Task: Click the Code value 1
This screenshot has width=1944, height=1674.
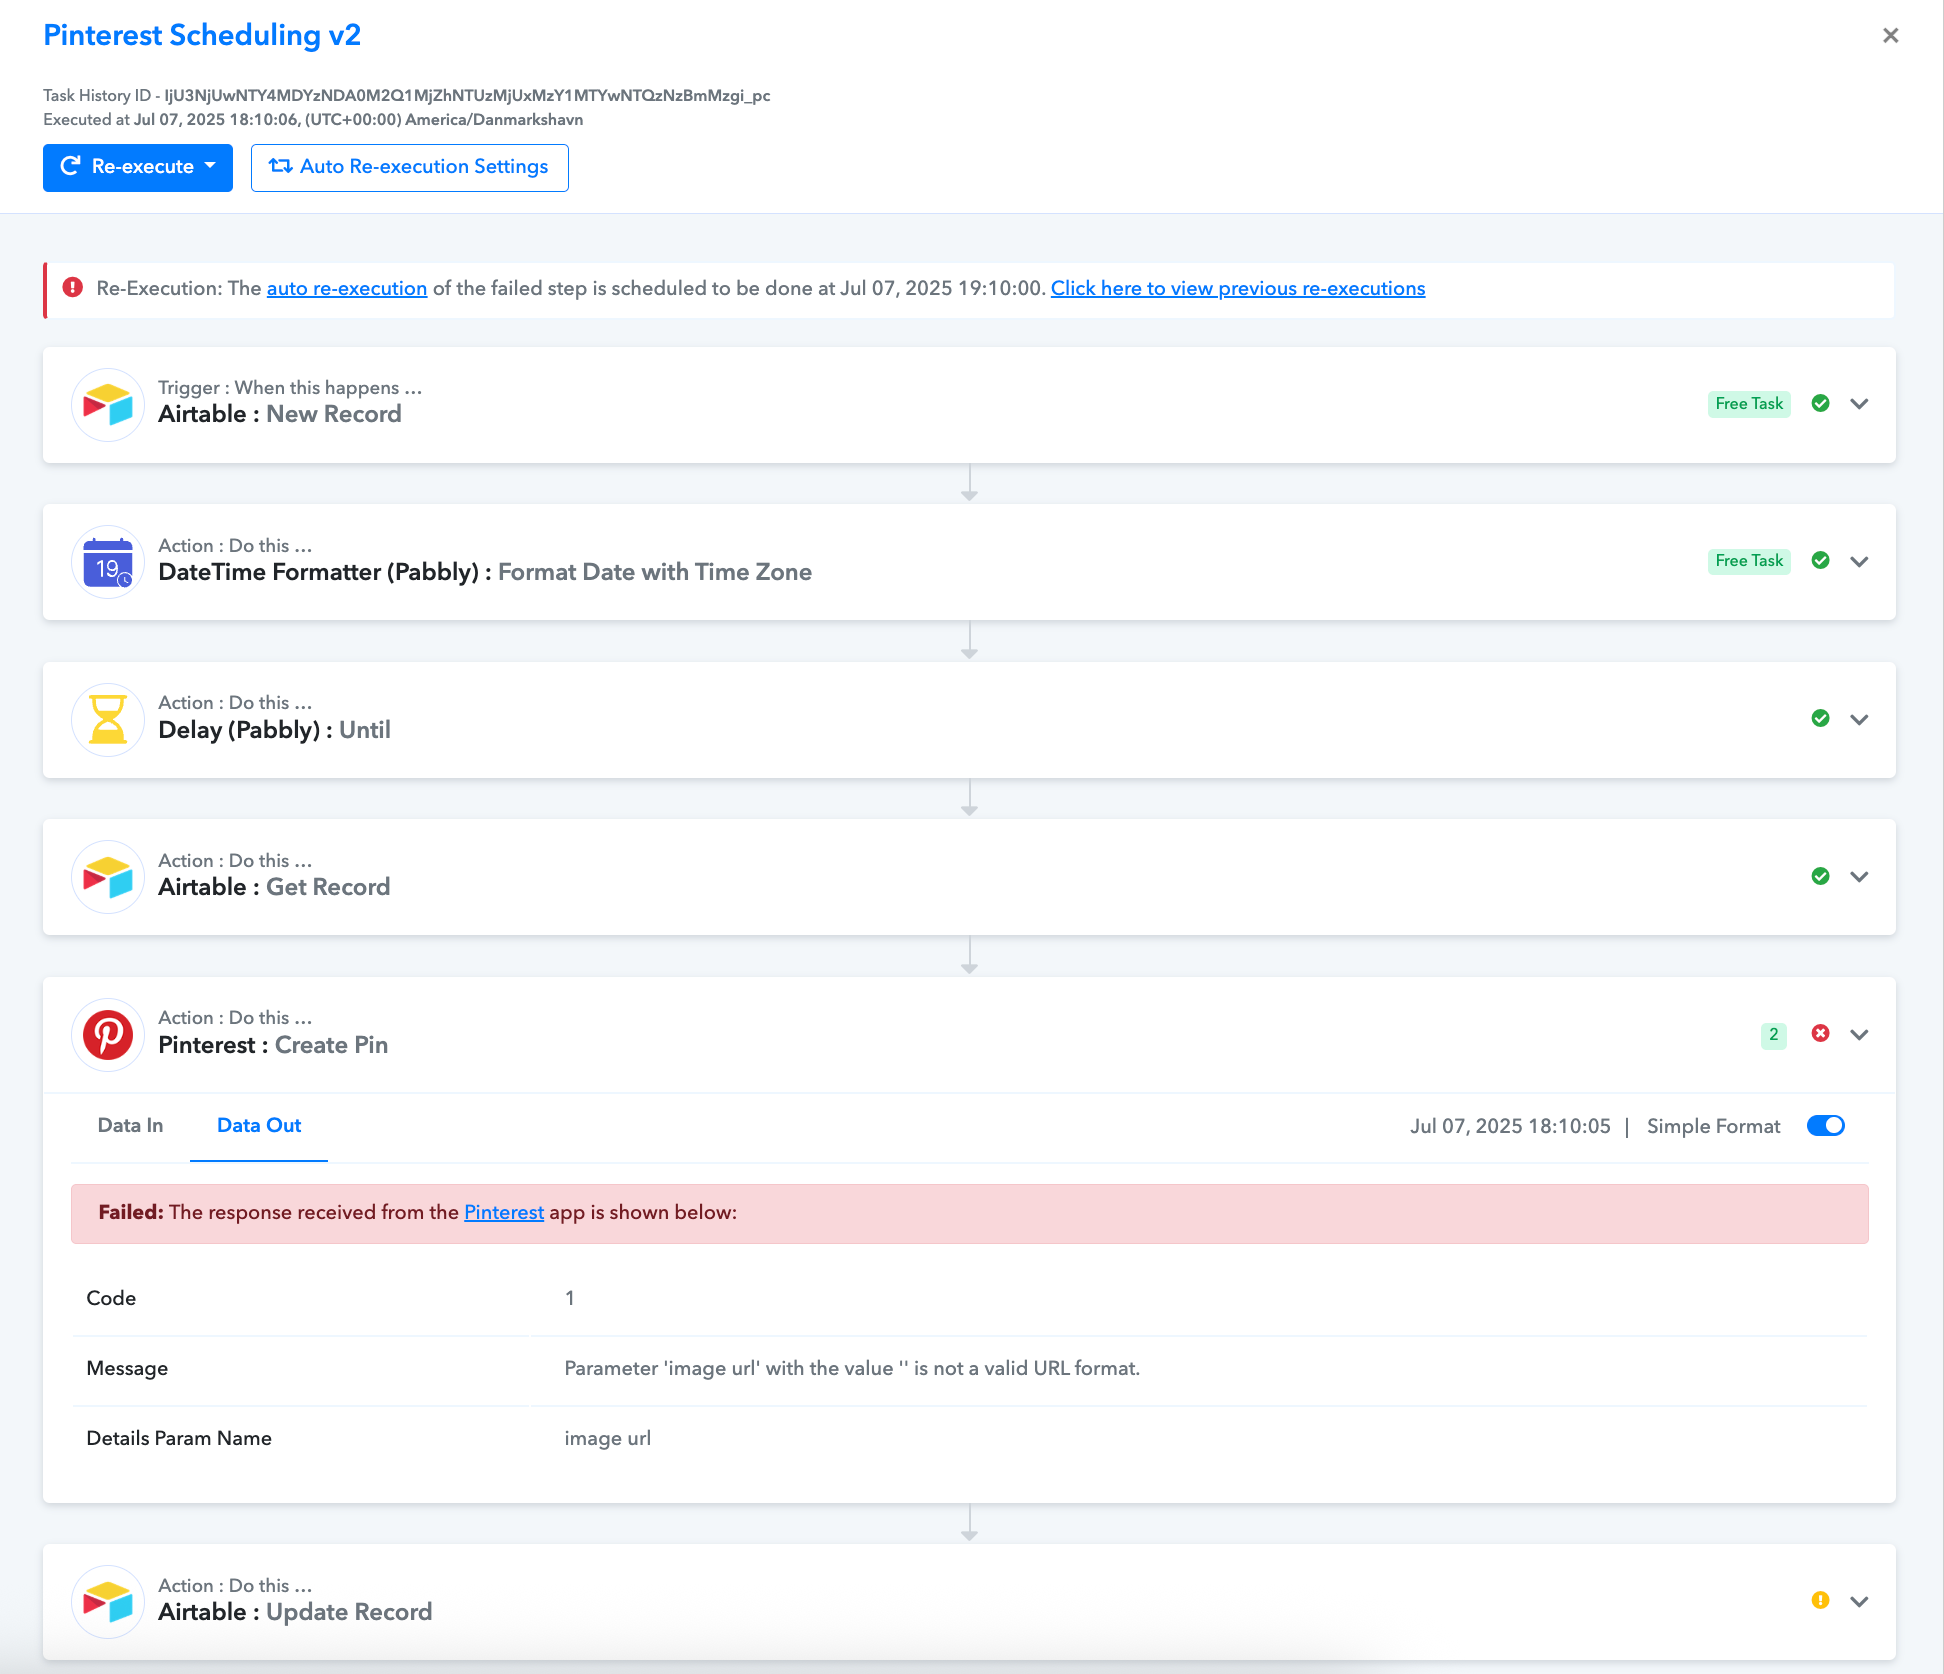Action: (x=570, y=1298)
